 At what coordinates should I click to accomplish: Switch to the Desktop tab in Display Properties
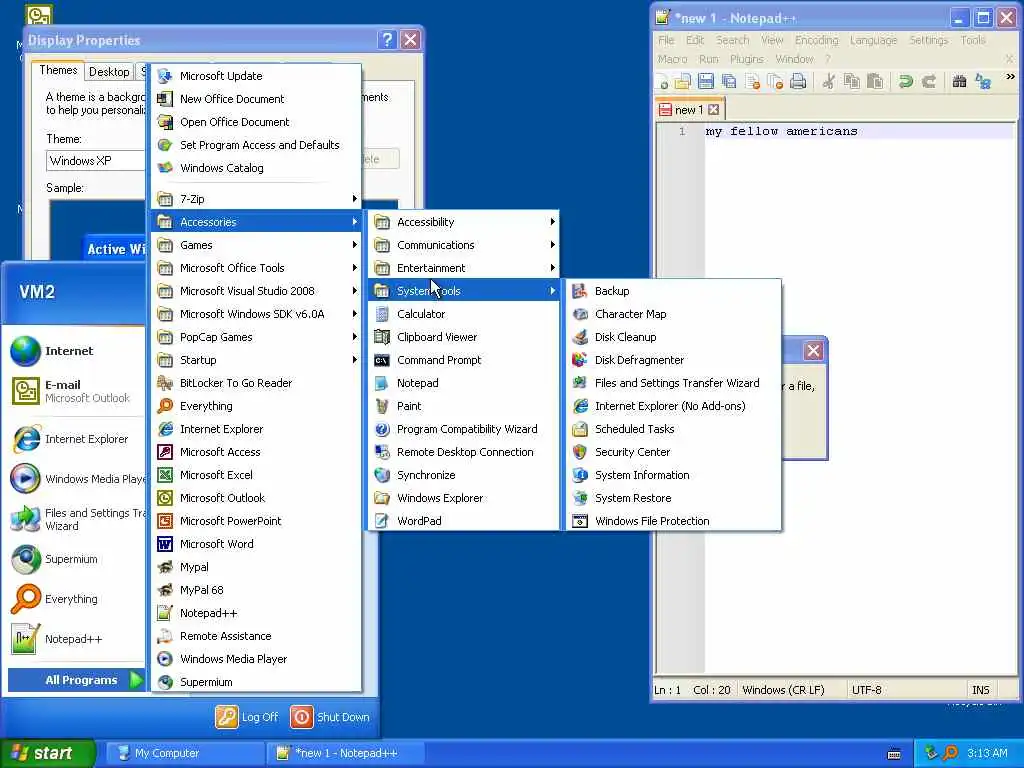(109, 72)
